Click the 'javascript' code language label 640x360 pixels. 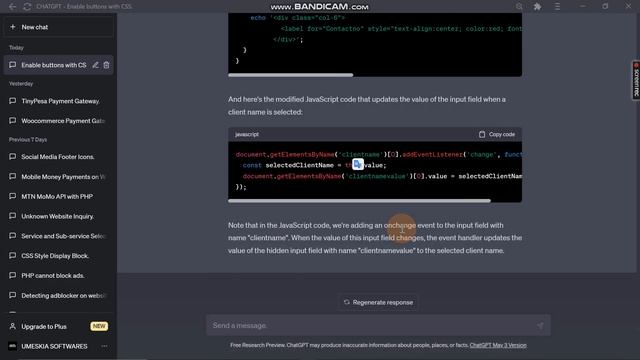[x=247, y=134]
